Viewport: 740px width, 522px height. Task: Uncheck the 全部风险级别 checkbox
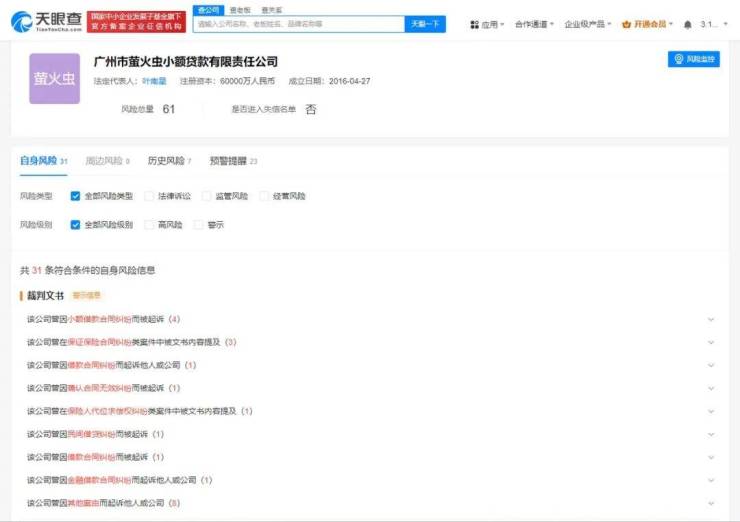(75, 225)
